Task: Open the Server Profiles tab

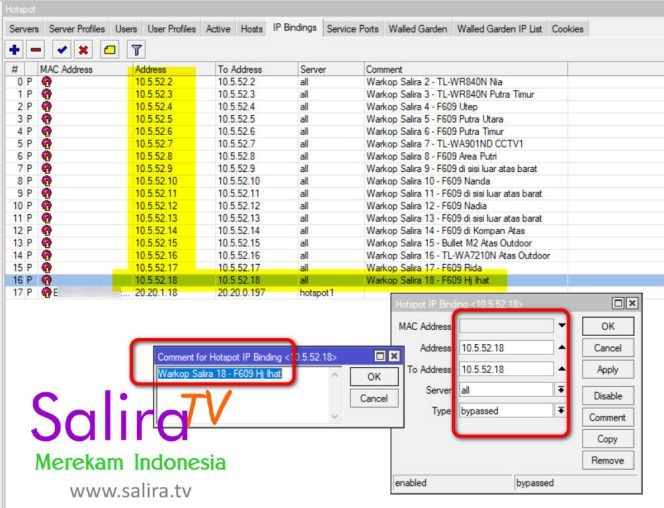Action: [x=78, y=29]
